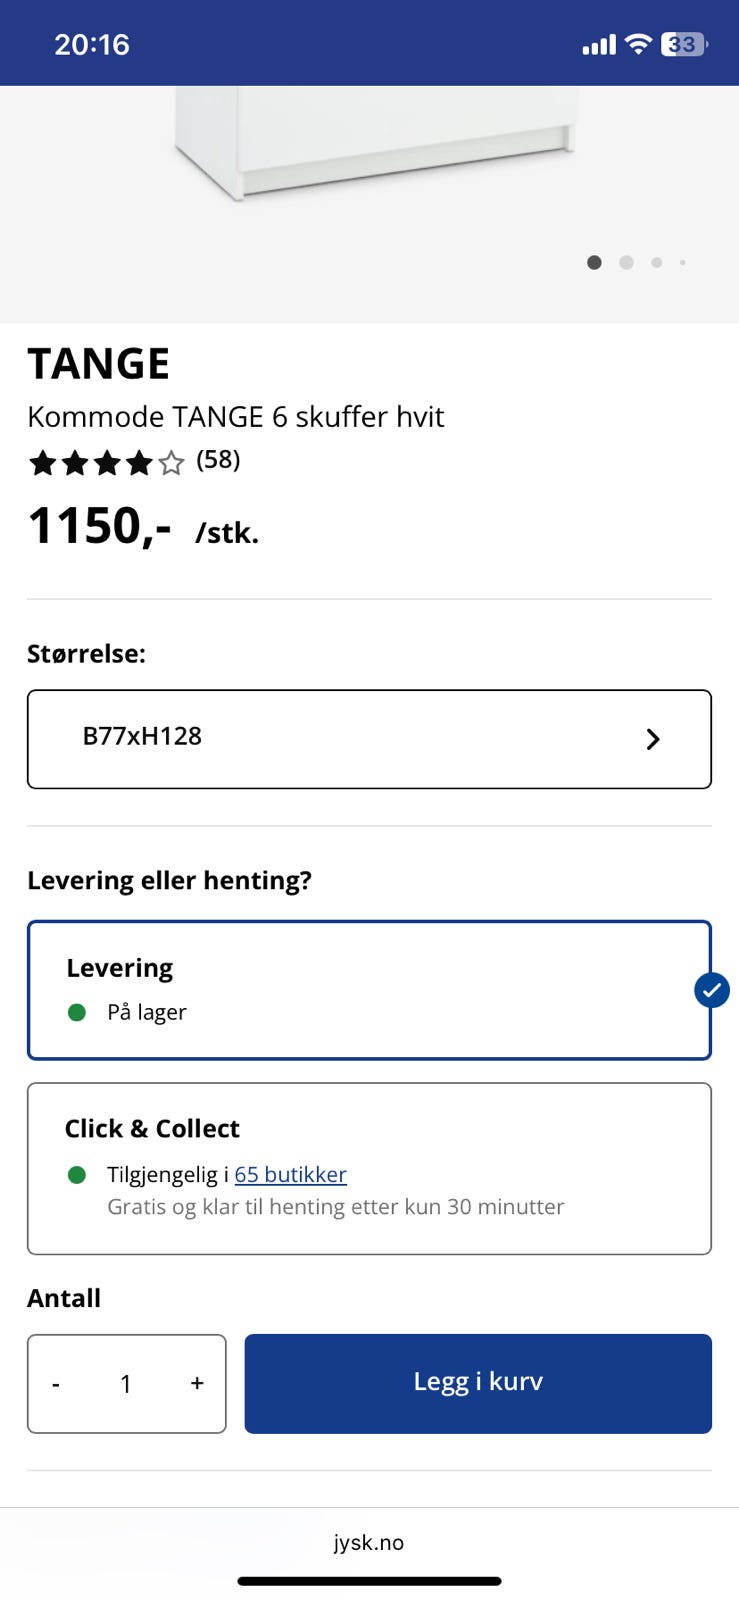Increase quantity with plus button

[x=197, y=1383]
